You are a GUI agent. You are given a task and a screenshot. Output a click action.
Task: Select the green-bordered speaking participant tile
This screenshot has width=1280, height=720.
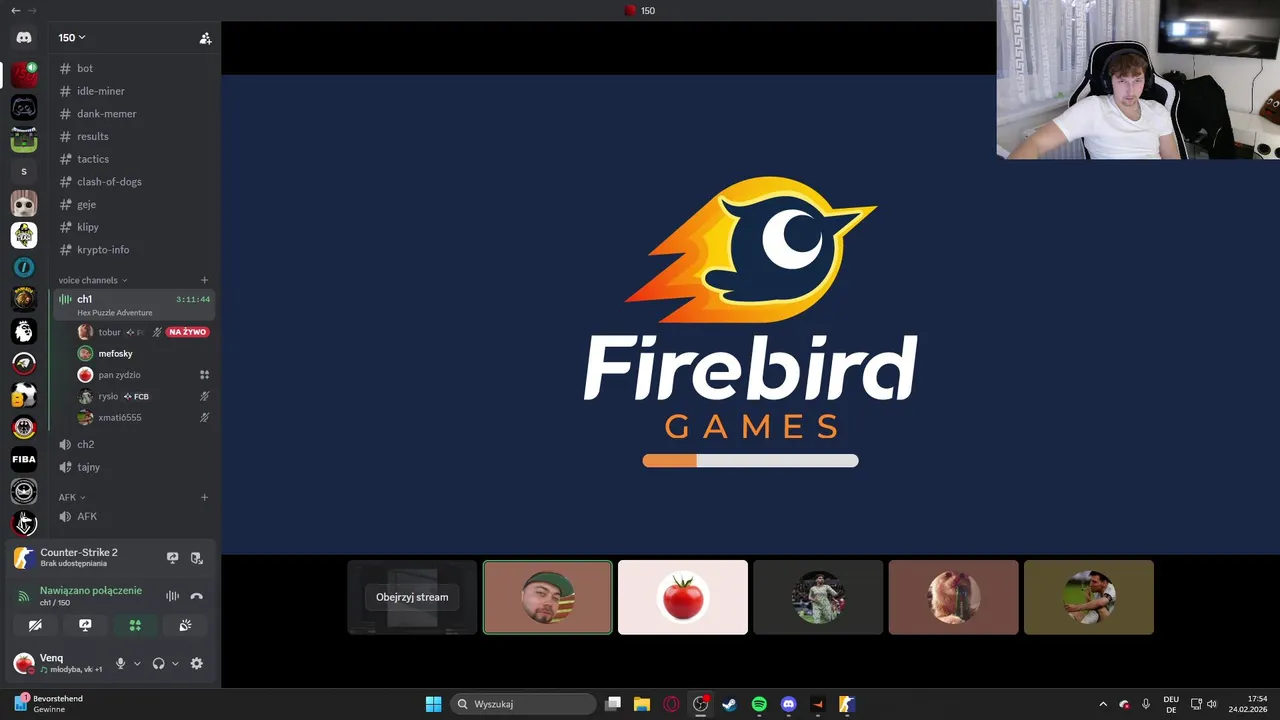tap(548, 597)
